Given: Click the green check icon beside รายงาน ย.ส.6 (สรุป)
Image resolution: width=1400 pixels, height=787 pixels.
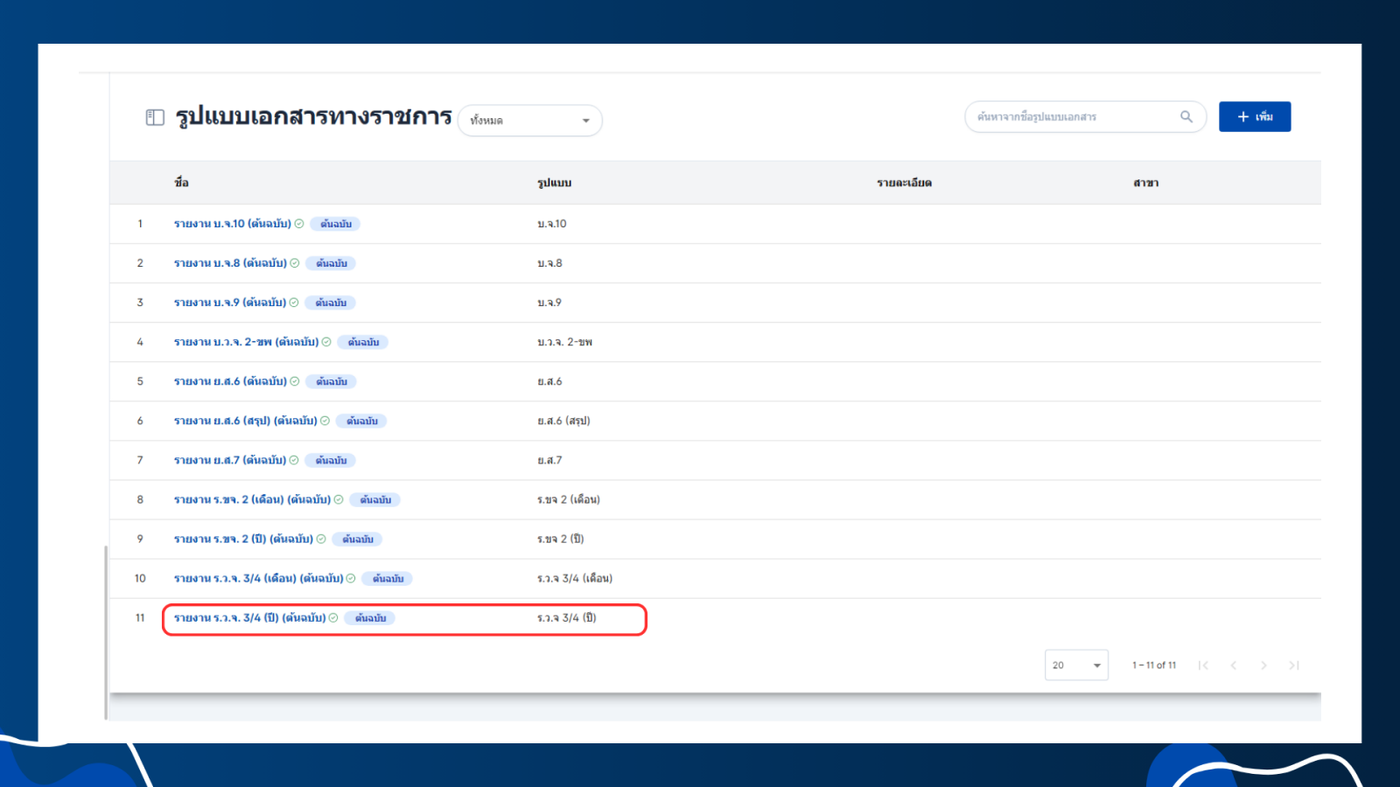Looking at the screenshot, I should click(x=325, y=421).
